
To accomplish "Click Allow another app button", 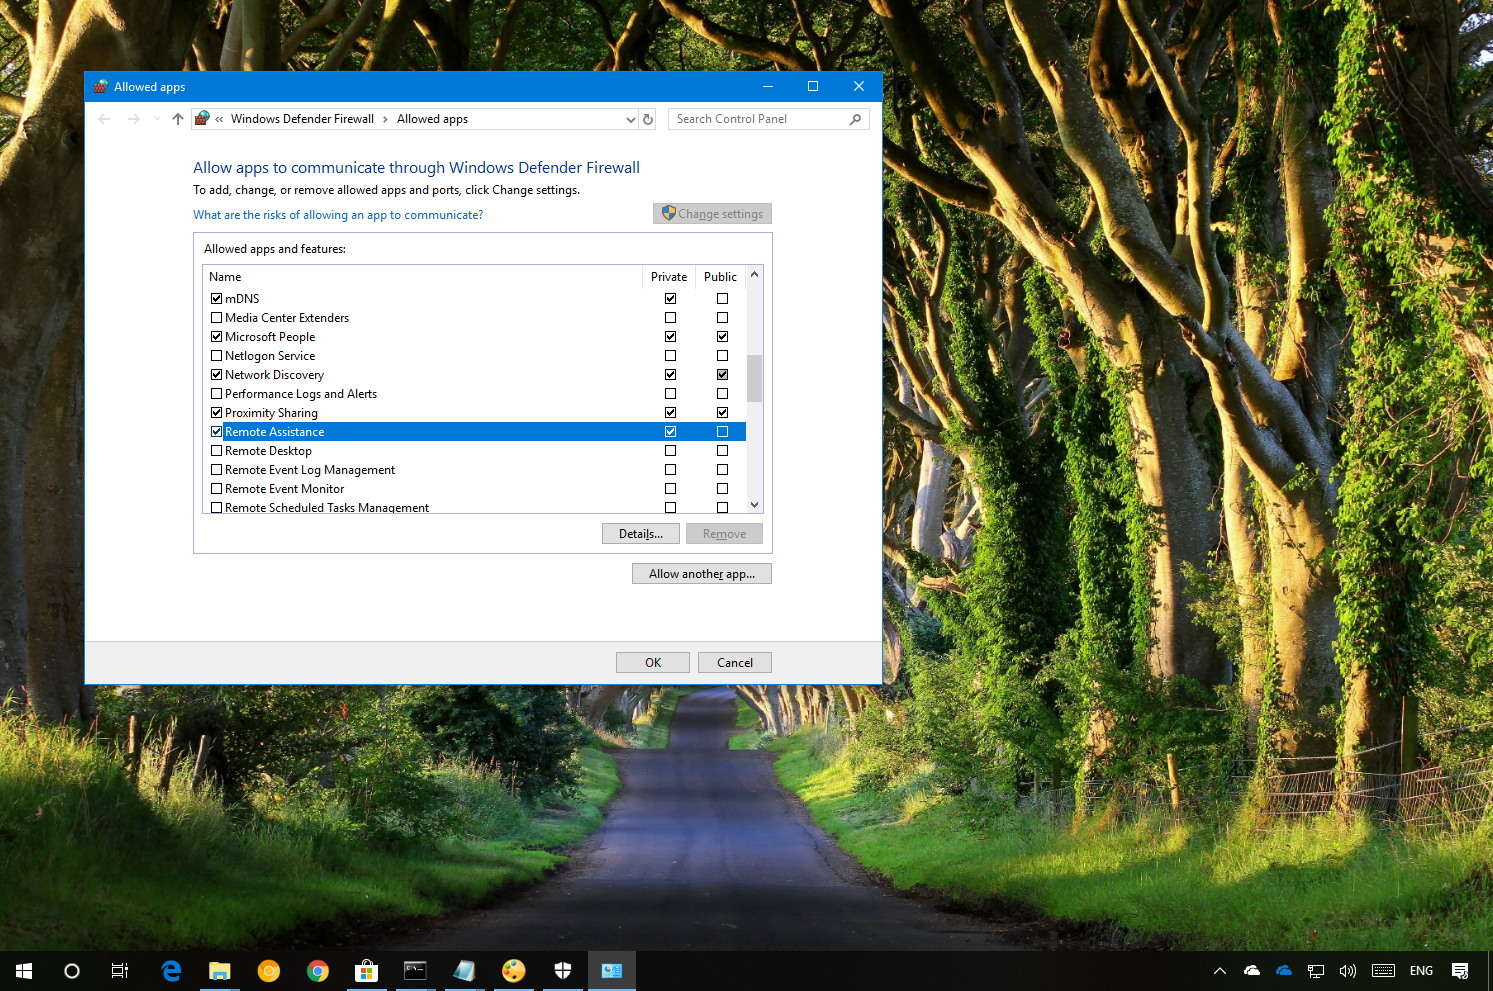I will click(x=702, y=574).
